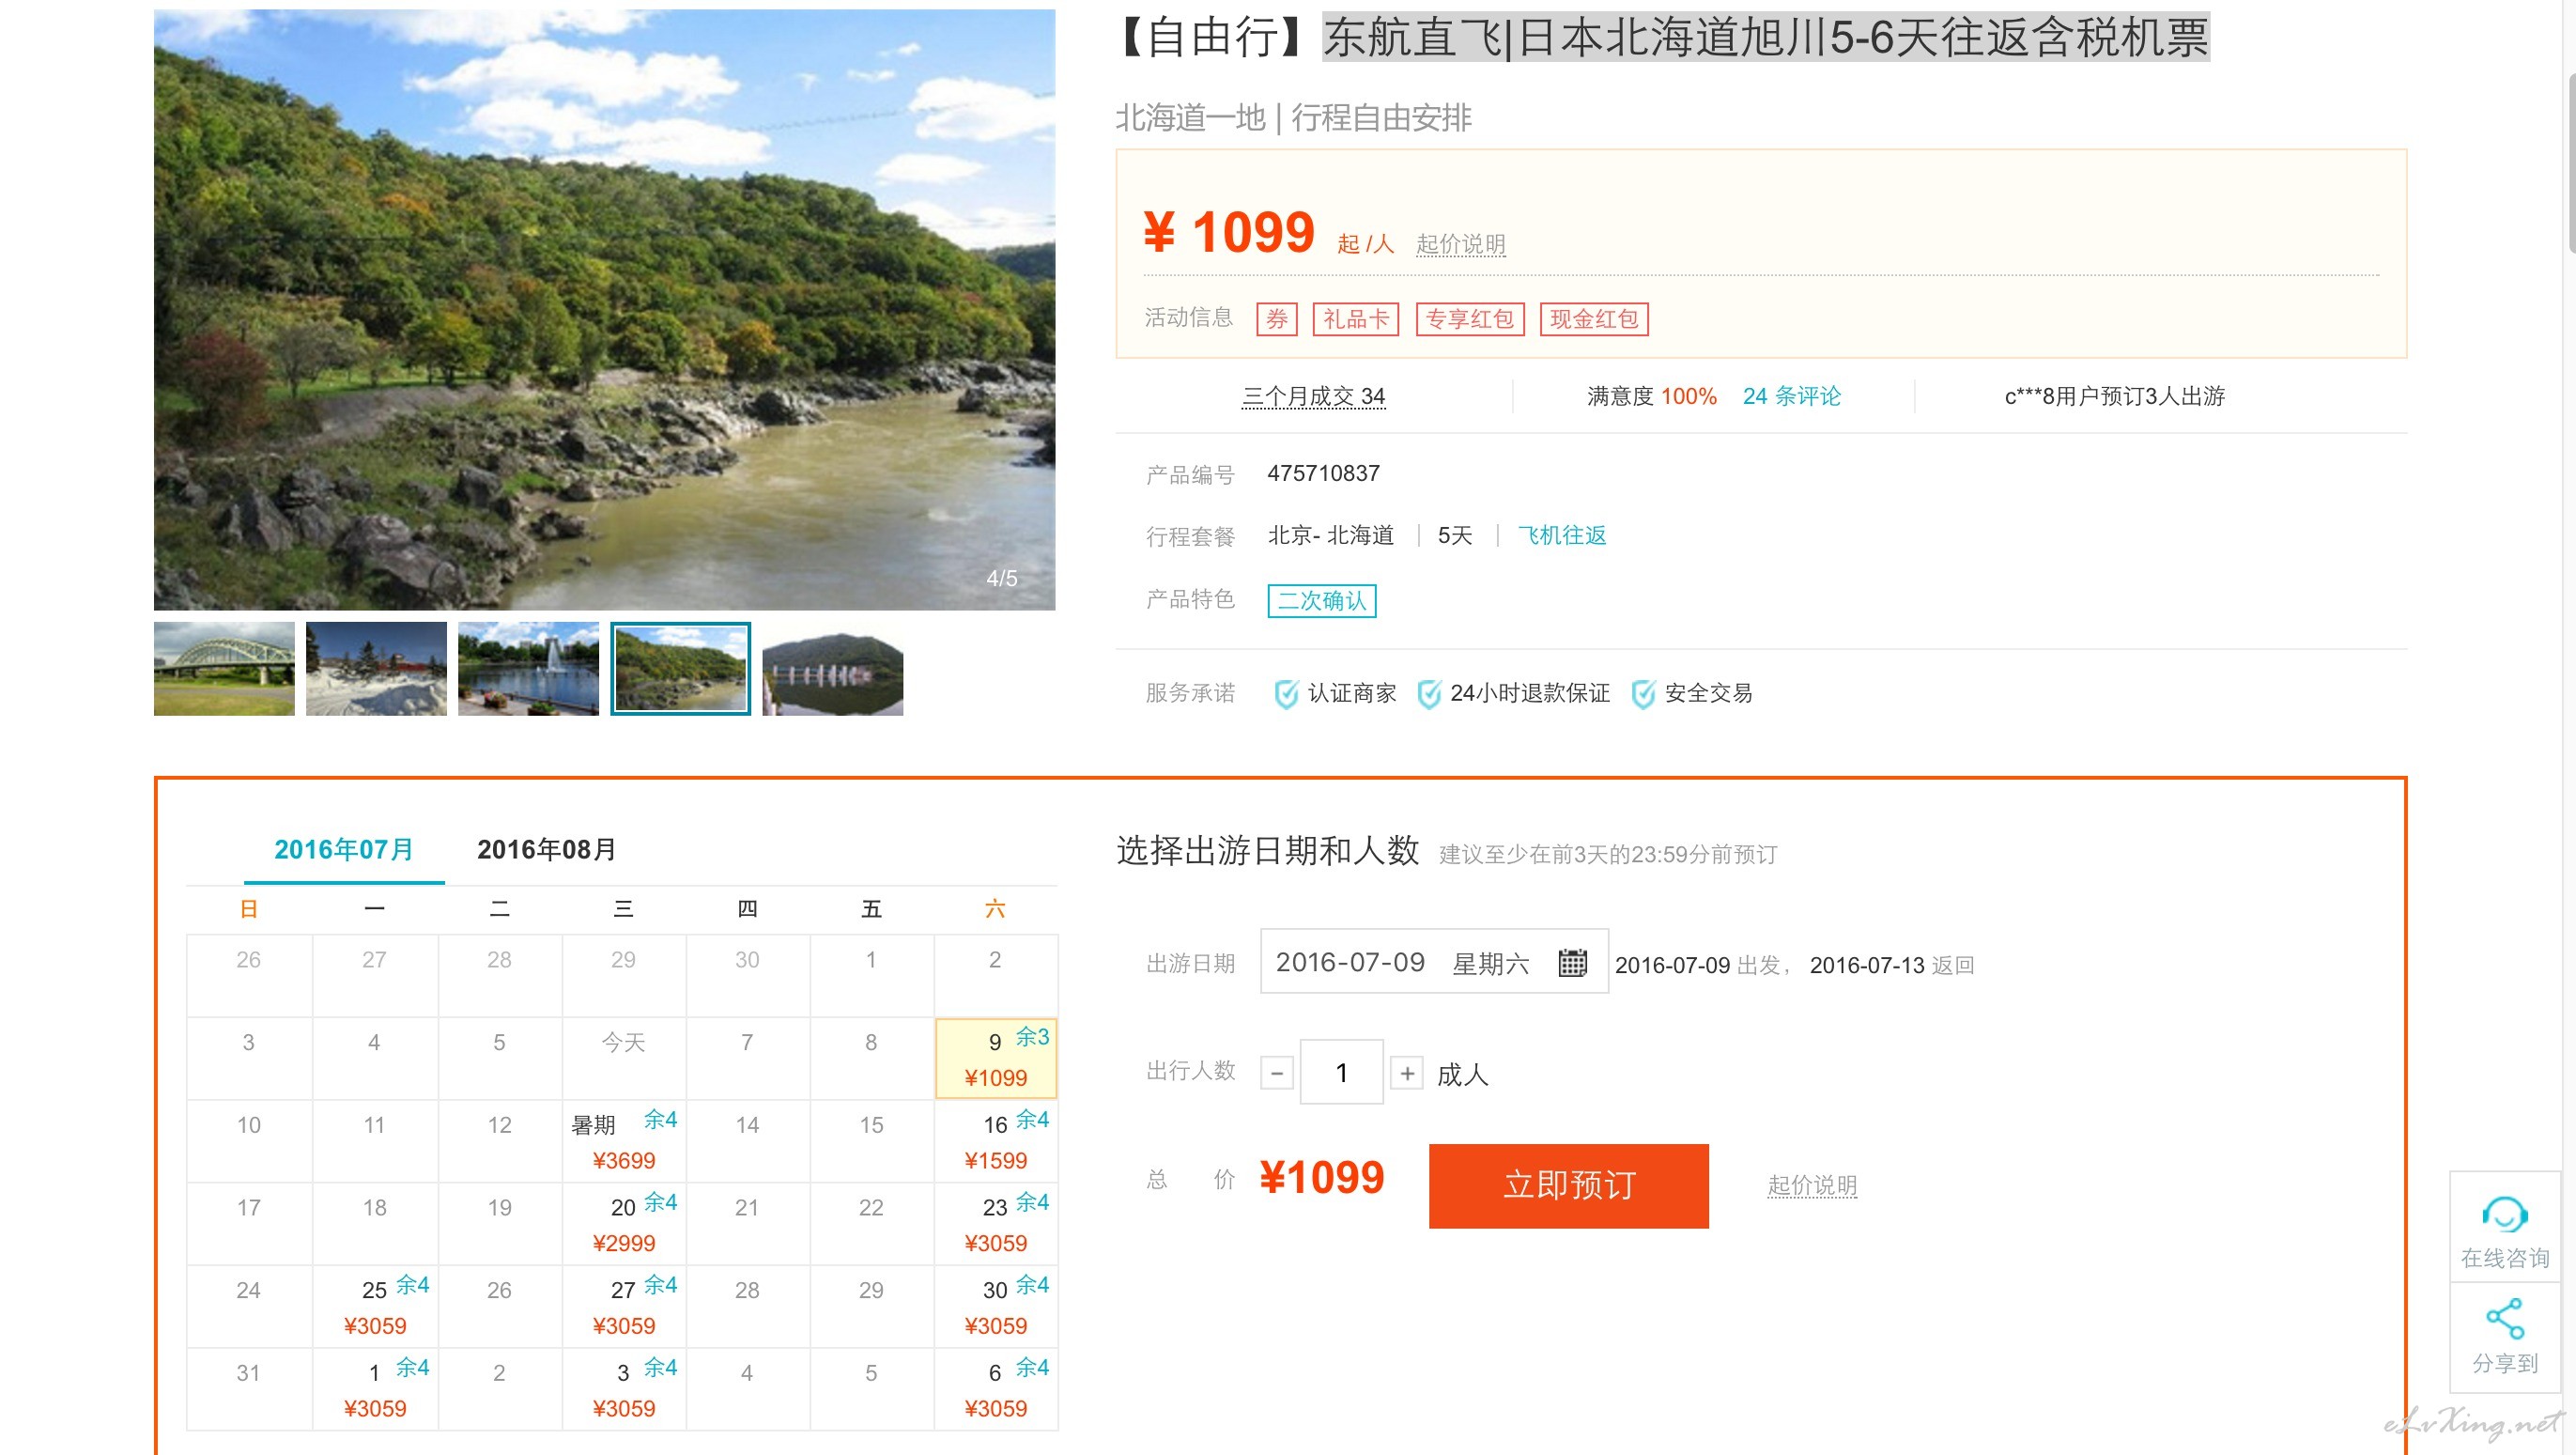Click the highlighted product title text
The width and height of the screenshot is (2576, 1455).
pyautogui.click(x=1765, y=37)
